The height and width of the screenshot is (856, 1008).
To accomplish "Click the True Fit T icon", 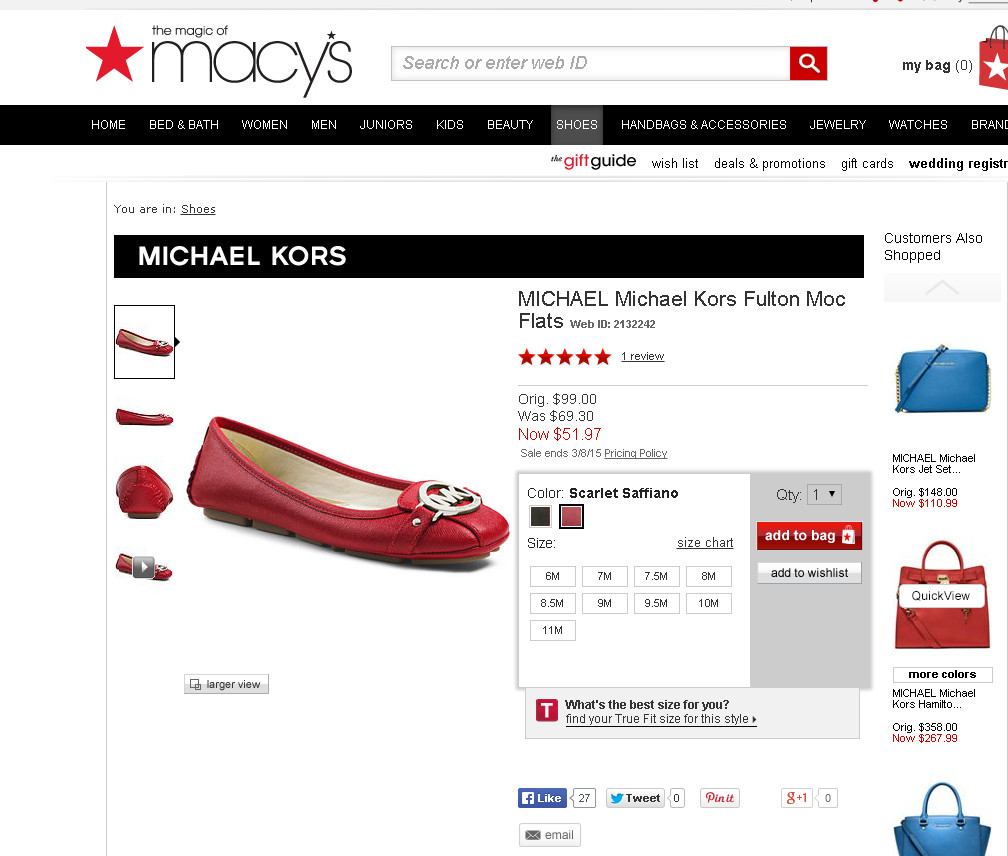I will pos(546,710).
